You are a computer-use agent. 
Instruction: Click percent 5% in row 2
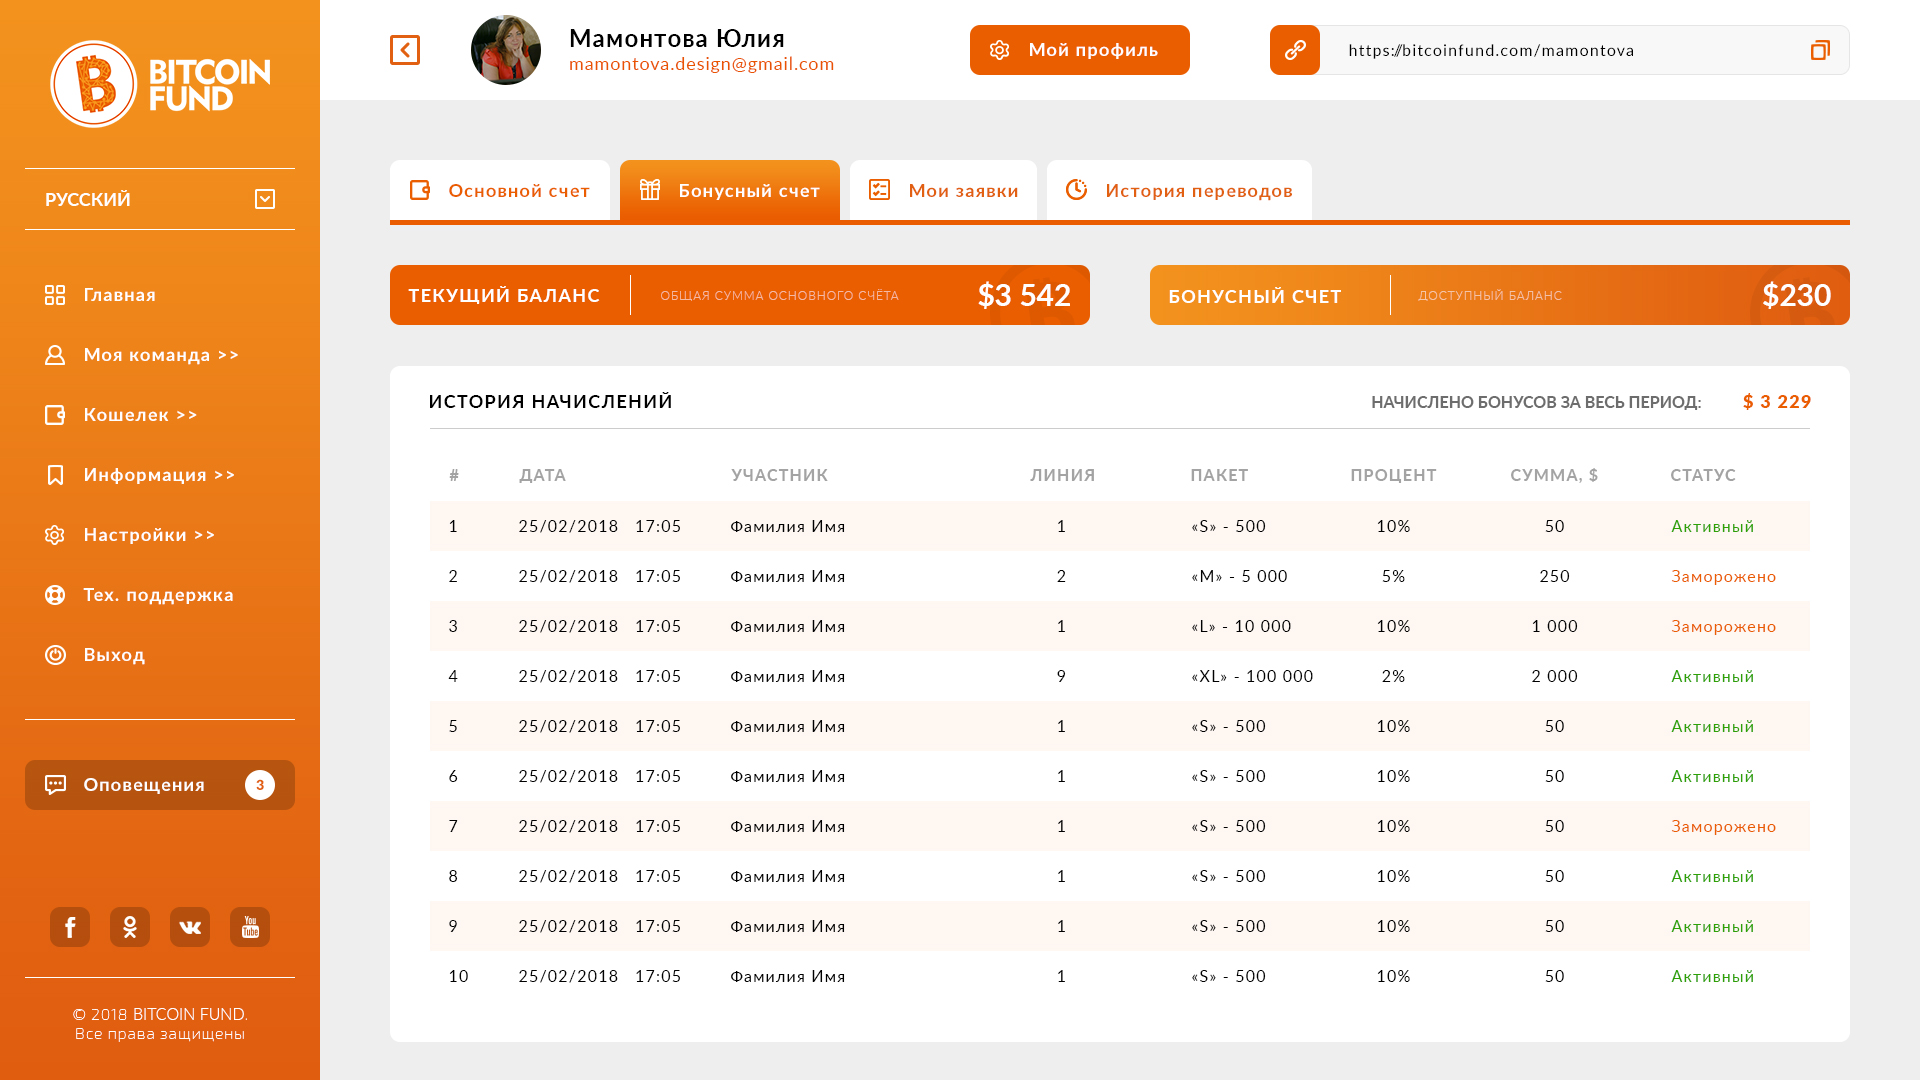click(1394, 576)
